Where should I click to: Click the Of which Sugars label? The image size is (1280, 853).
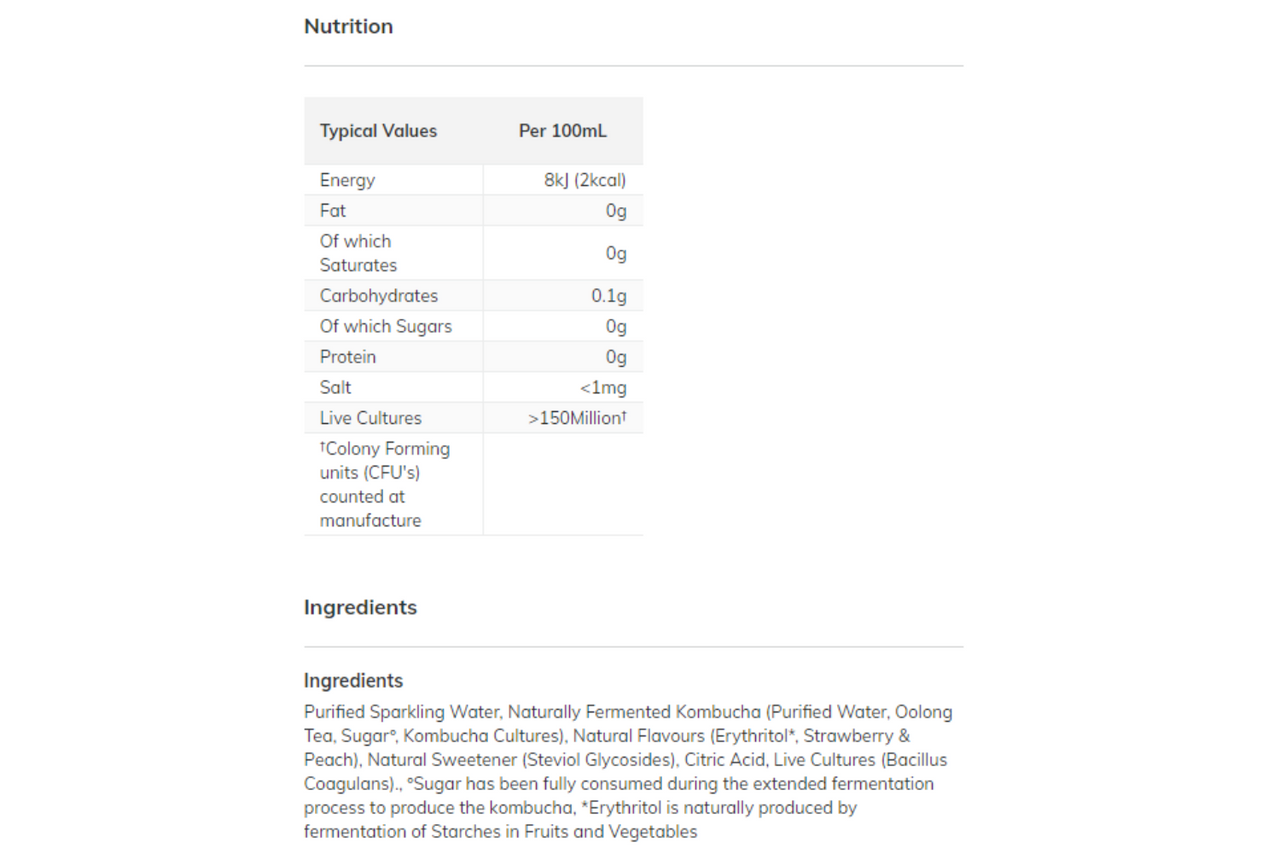click(x=386, y=327)
